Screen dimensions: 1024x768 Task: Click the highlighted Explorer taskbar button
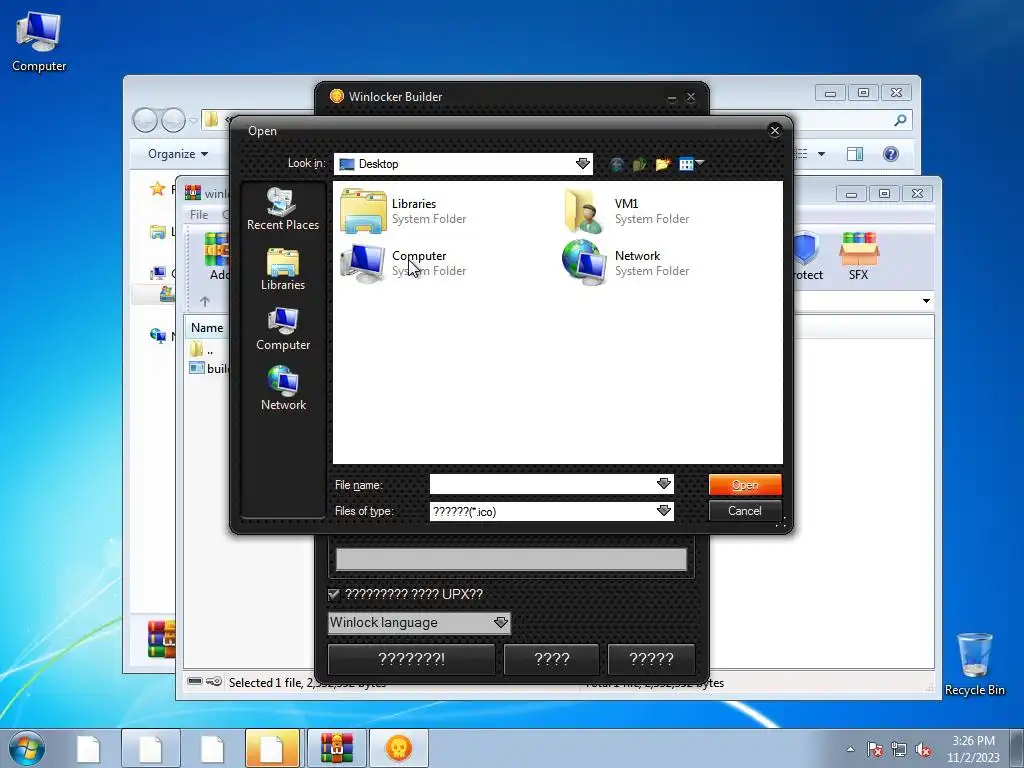tap(272, 748)
